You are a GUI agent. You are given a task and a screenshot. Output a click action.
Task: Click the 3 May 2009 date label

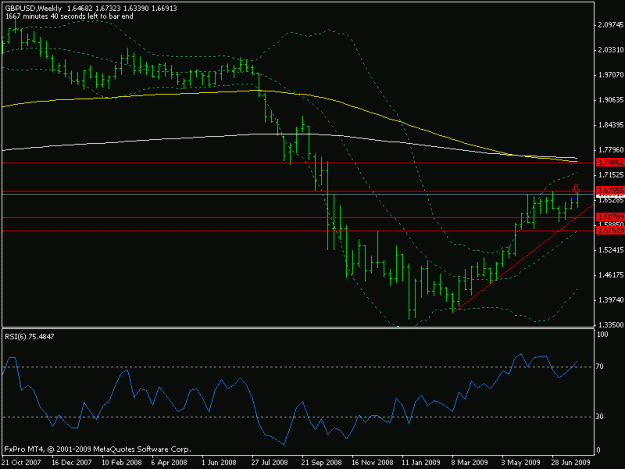pyautogui.click(x=521, y=463)
